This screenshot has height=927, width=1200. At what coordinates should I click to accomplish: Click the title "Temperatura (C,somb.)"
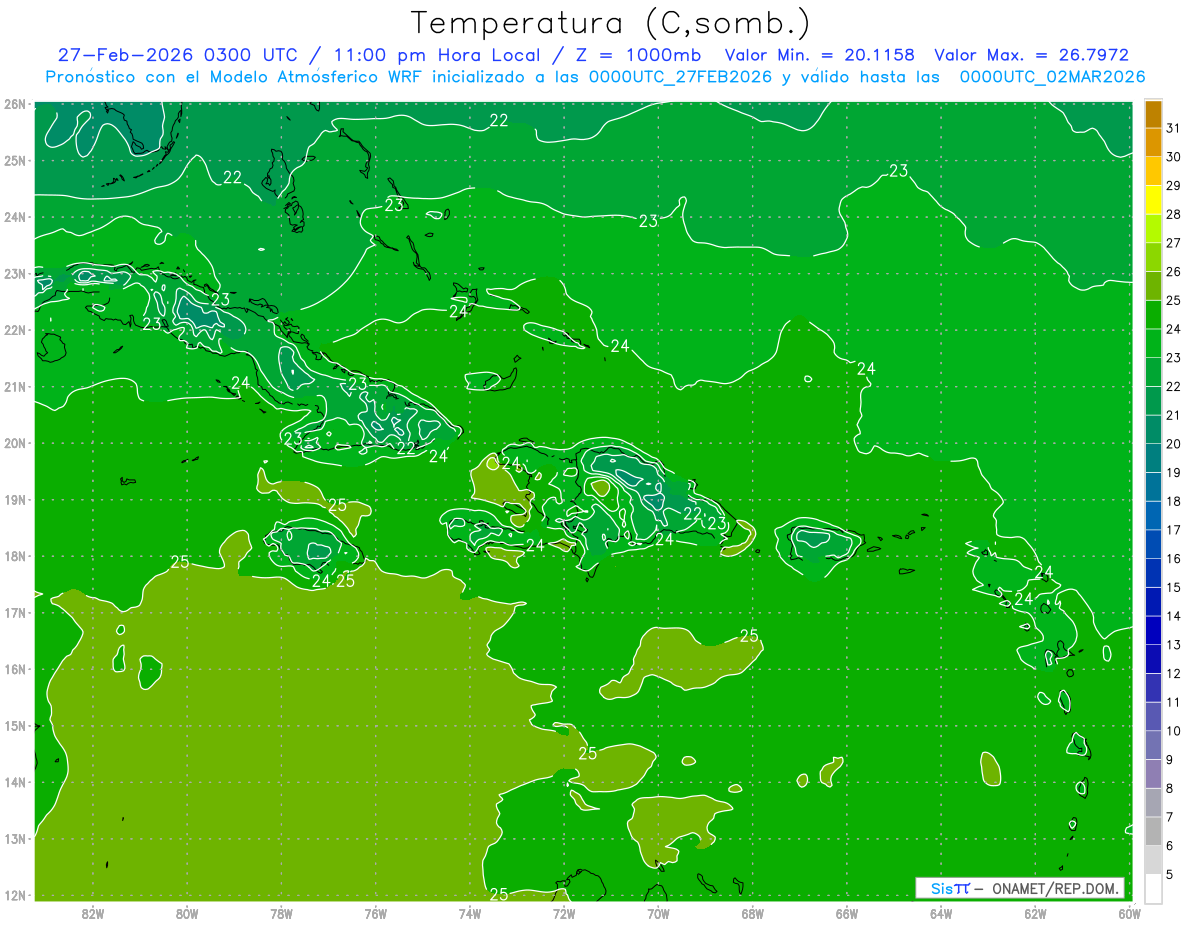point(611,23)
